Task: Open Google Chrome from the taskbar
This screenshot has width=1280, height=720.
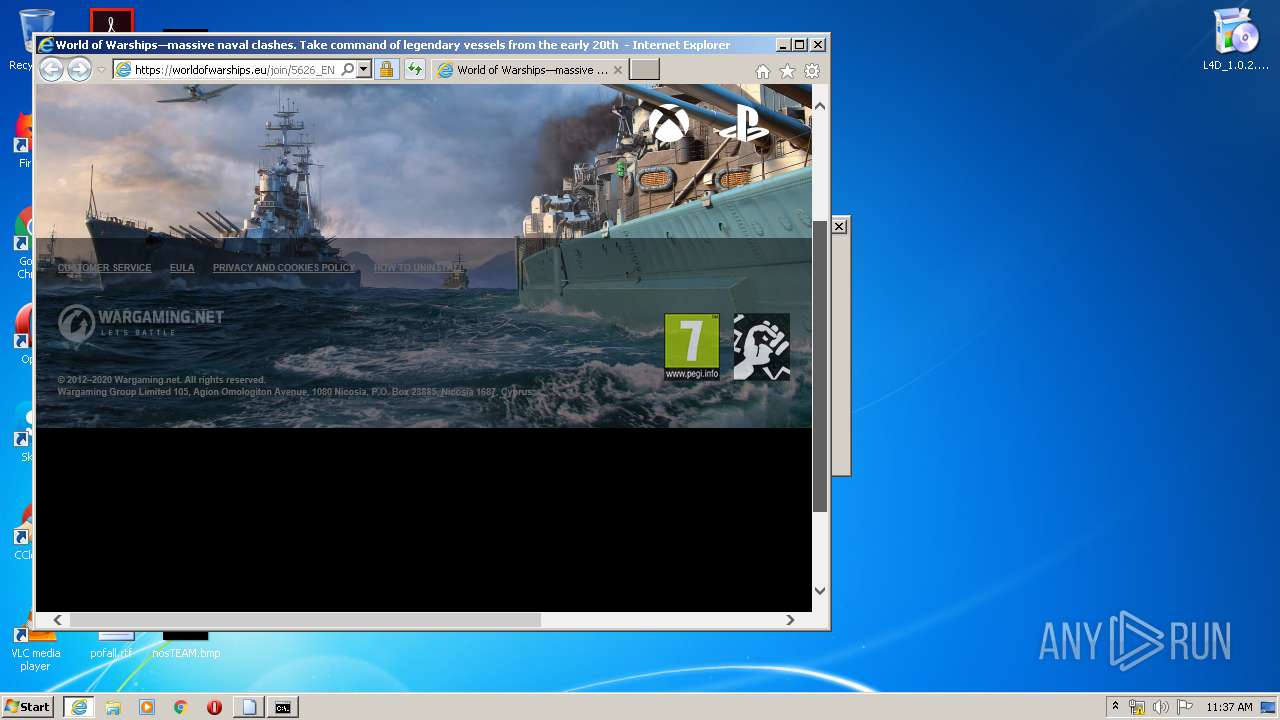Action: click(181, 707)
